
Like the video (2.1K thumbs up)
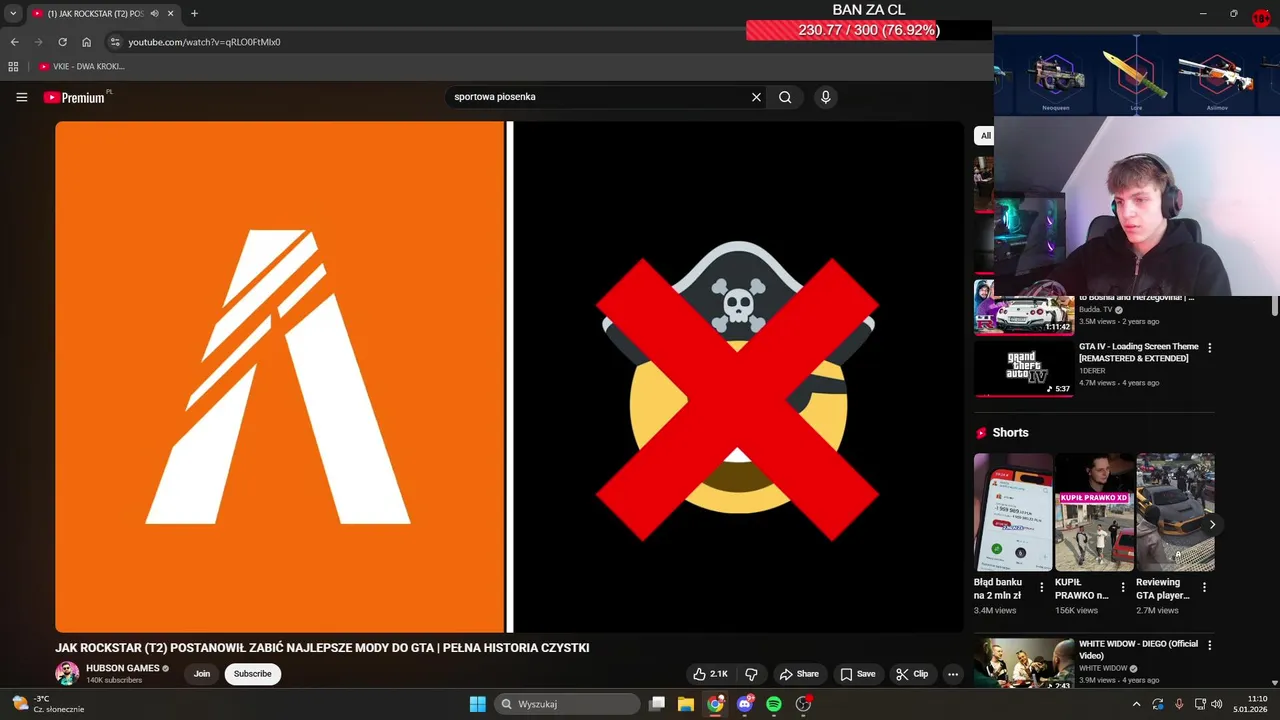click(711, 674)
